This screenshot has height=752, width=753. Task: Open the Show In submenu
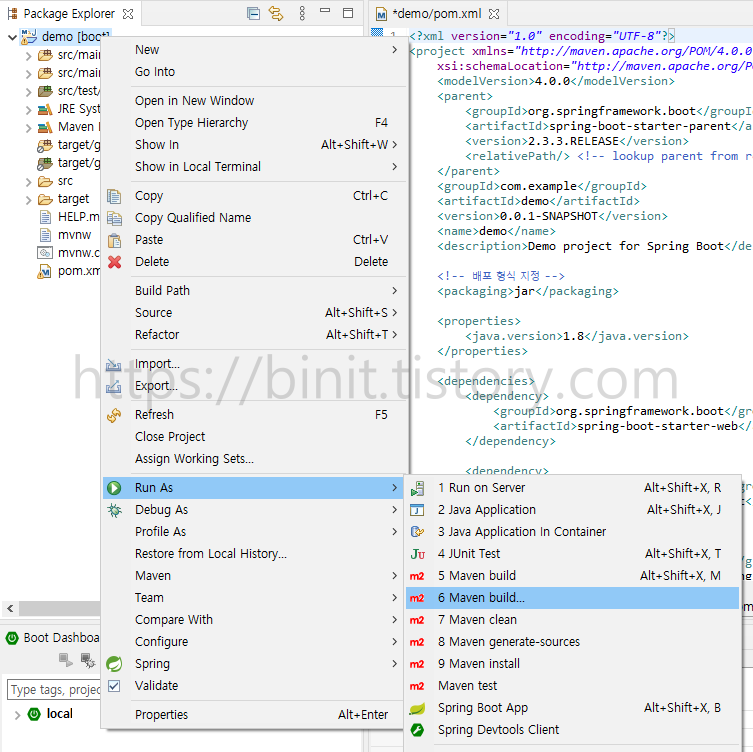pos(254,145)
